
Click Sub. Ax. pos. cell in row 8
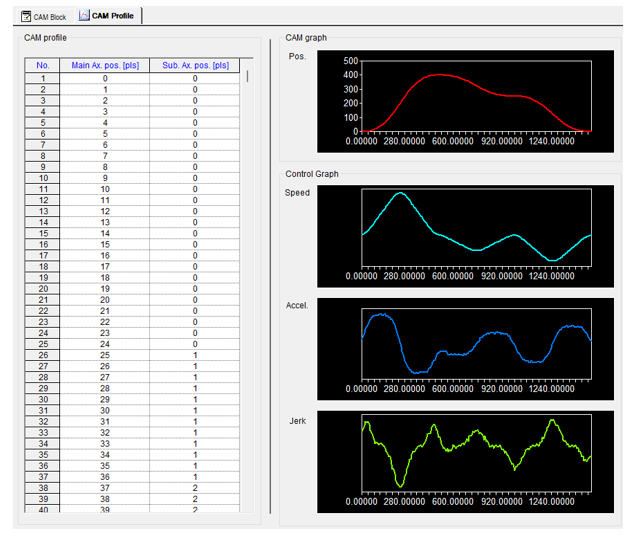195,156
